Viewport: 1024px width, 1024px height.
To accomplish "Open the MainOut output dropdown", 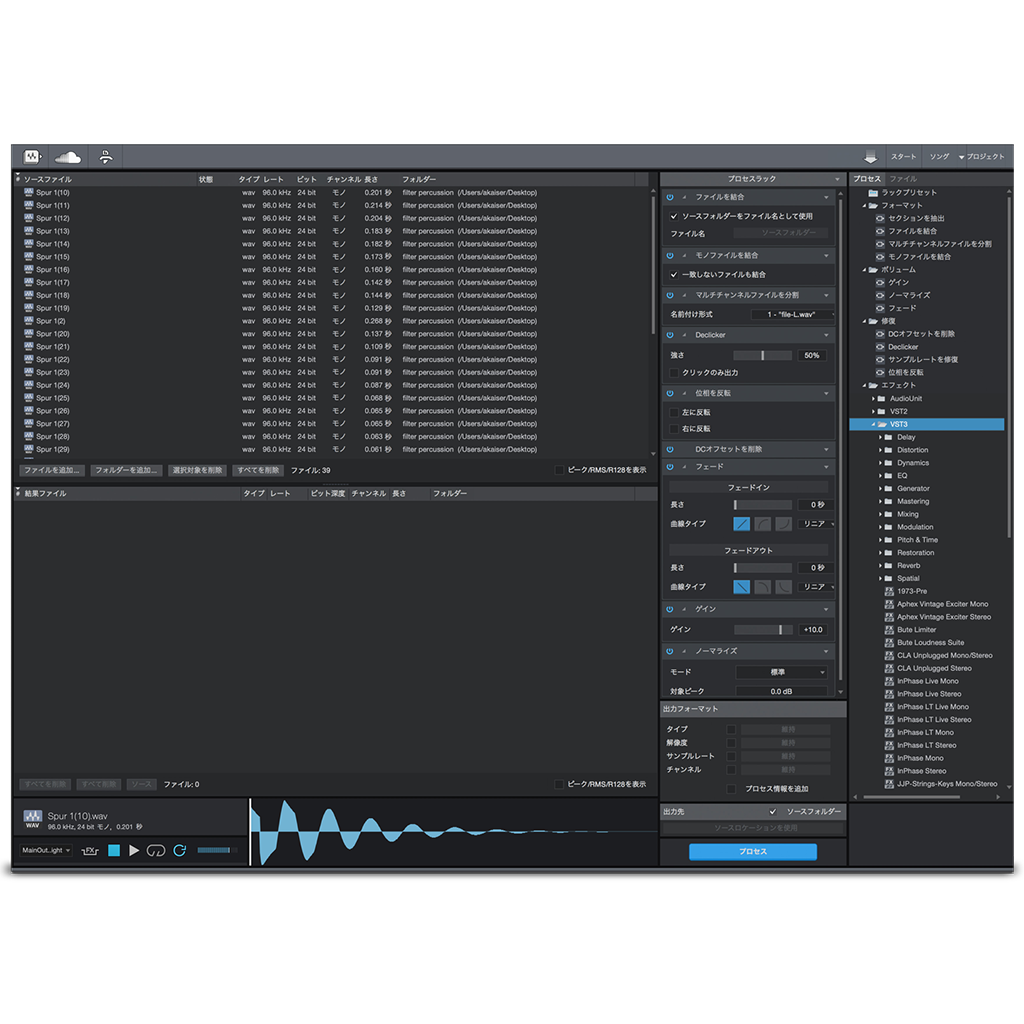I will pos(45,851).
